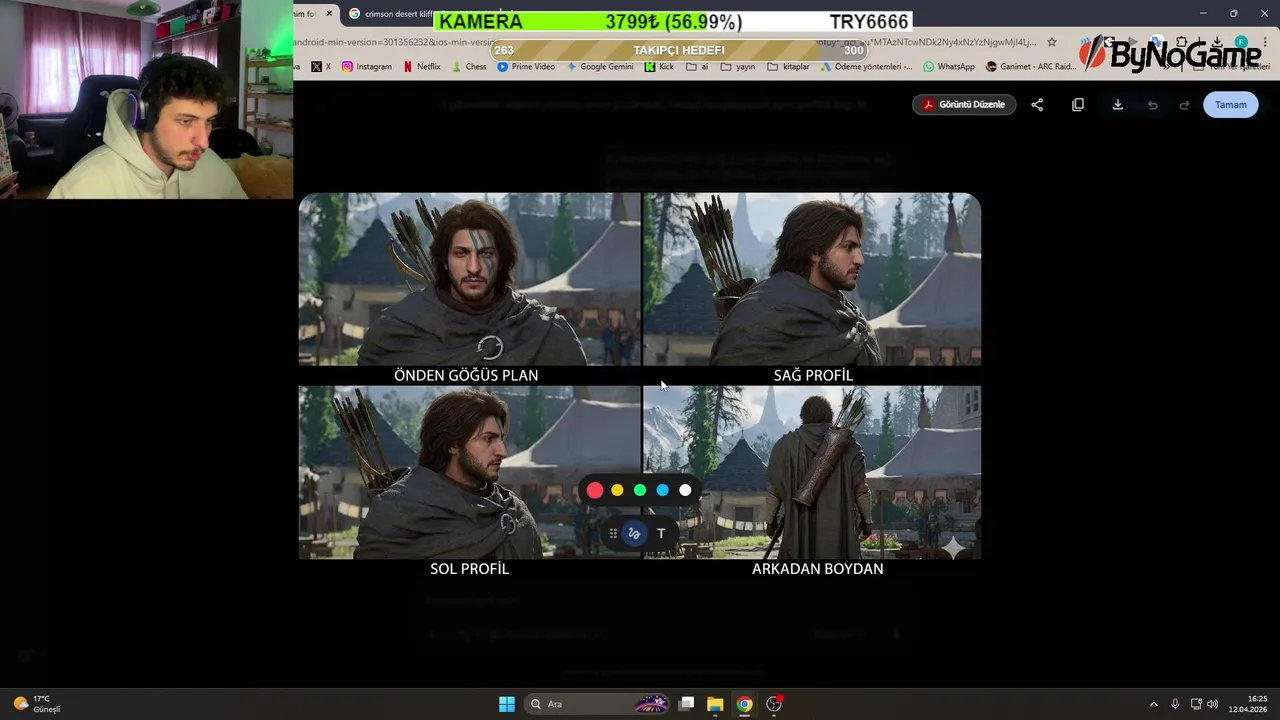The width and height of the screenshot is (1280, 720).
Task: Open the kitaplar bookmarks folder
Action: tap(788, 67)
